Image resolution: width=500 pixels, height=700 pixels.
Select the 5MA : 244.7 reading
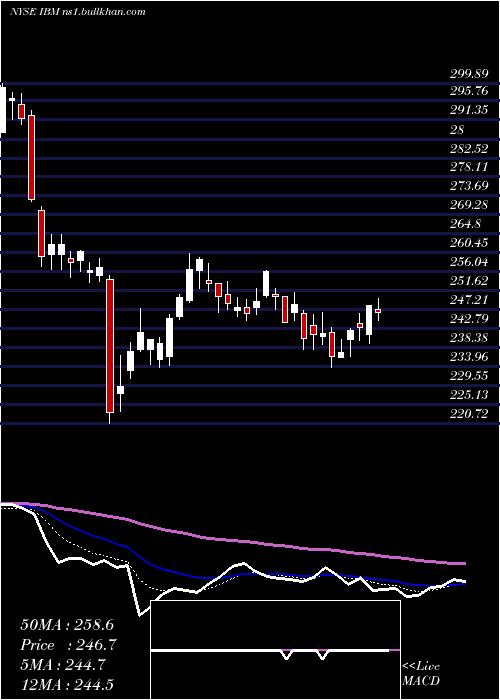[63, 665]
